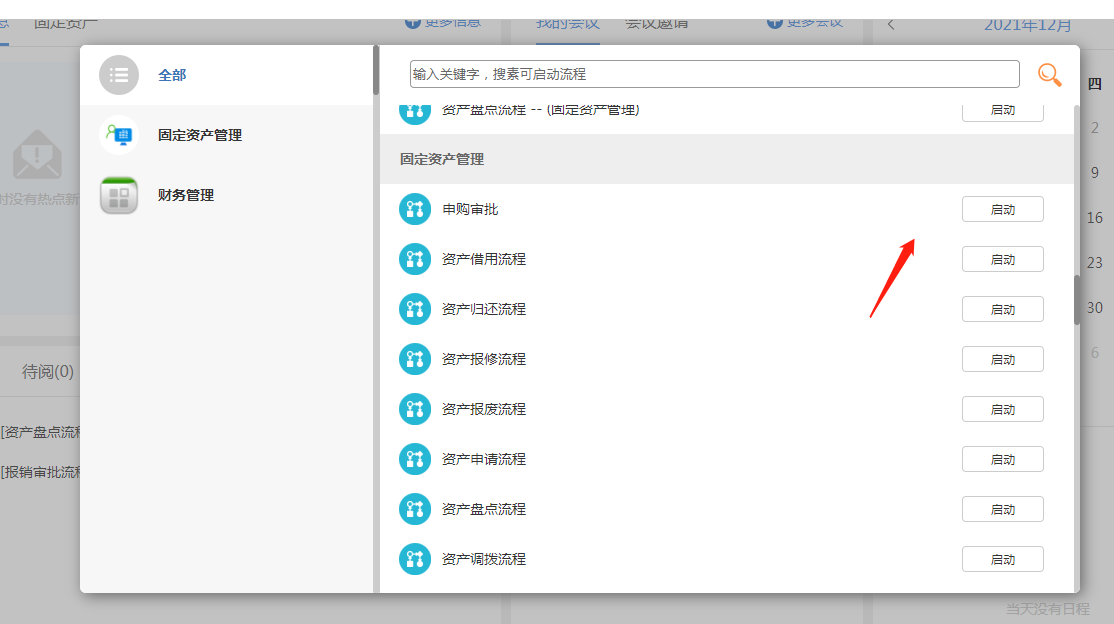Image resolution: width=1114 pixels, height=624 pixels.
Task: Click the 资产调拨流程 workflow name
Action: pyautogui.click(x=484, y=559)
